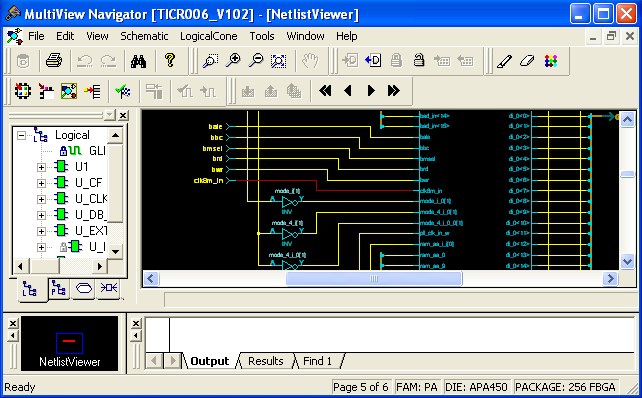Select the clk8m_in input port
Viewport: 642px width, 398px height.
pyautogui.click(x=208, y=181)
